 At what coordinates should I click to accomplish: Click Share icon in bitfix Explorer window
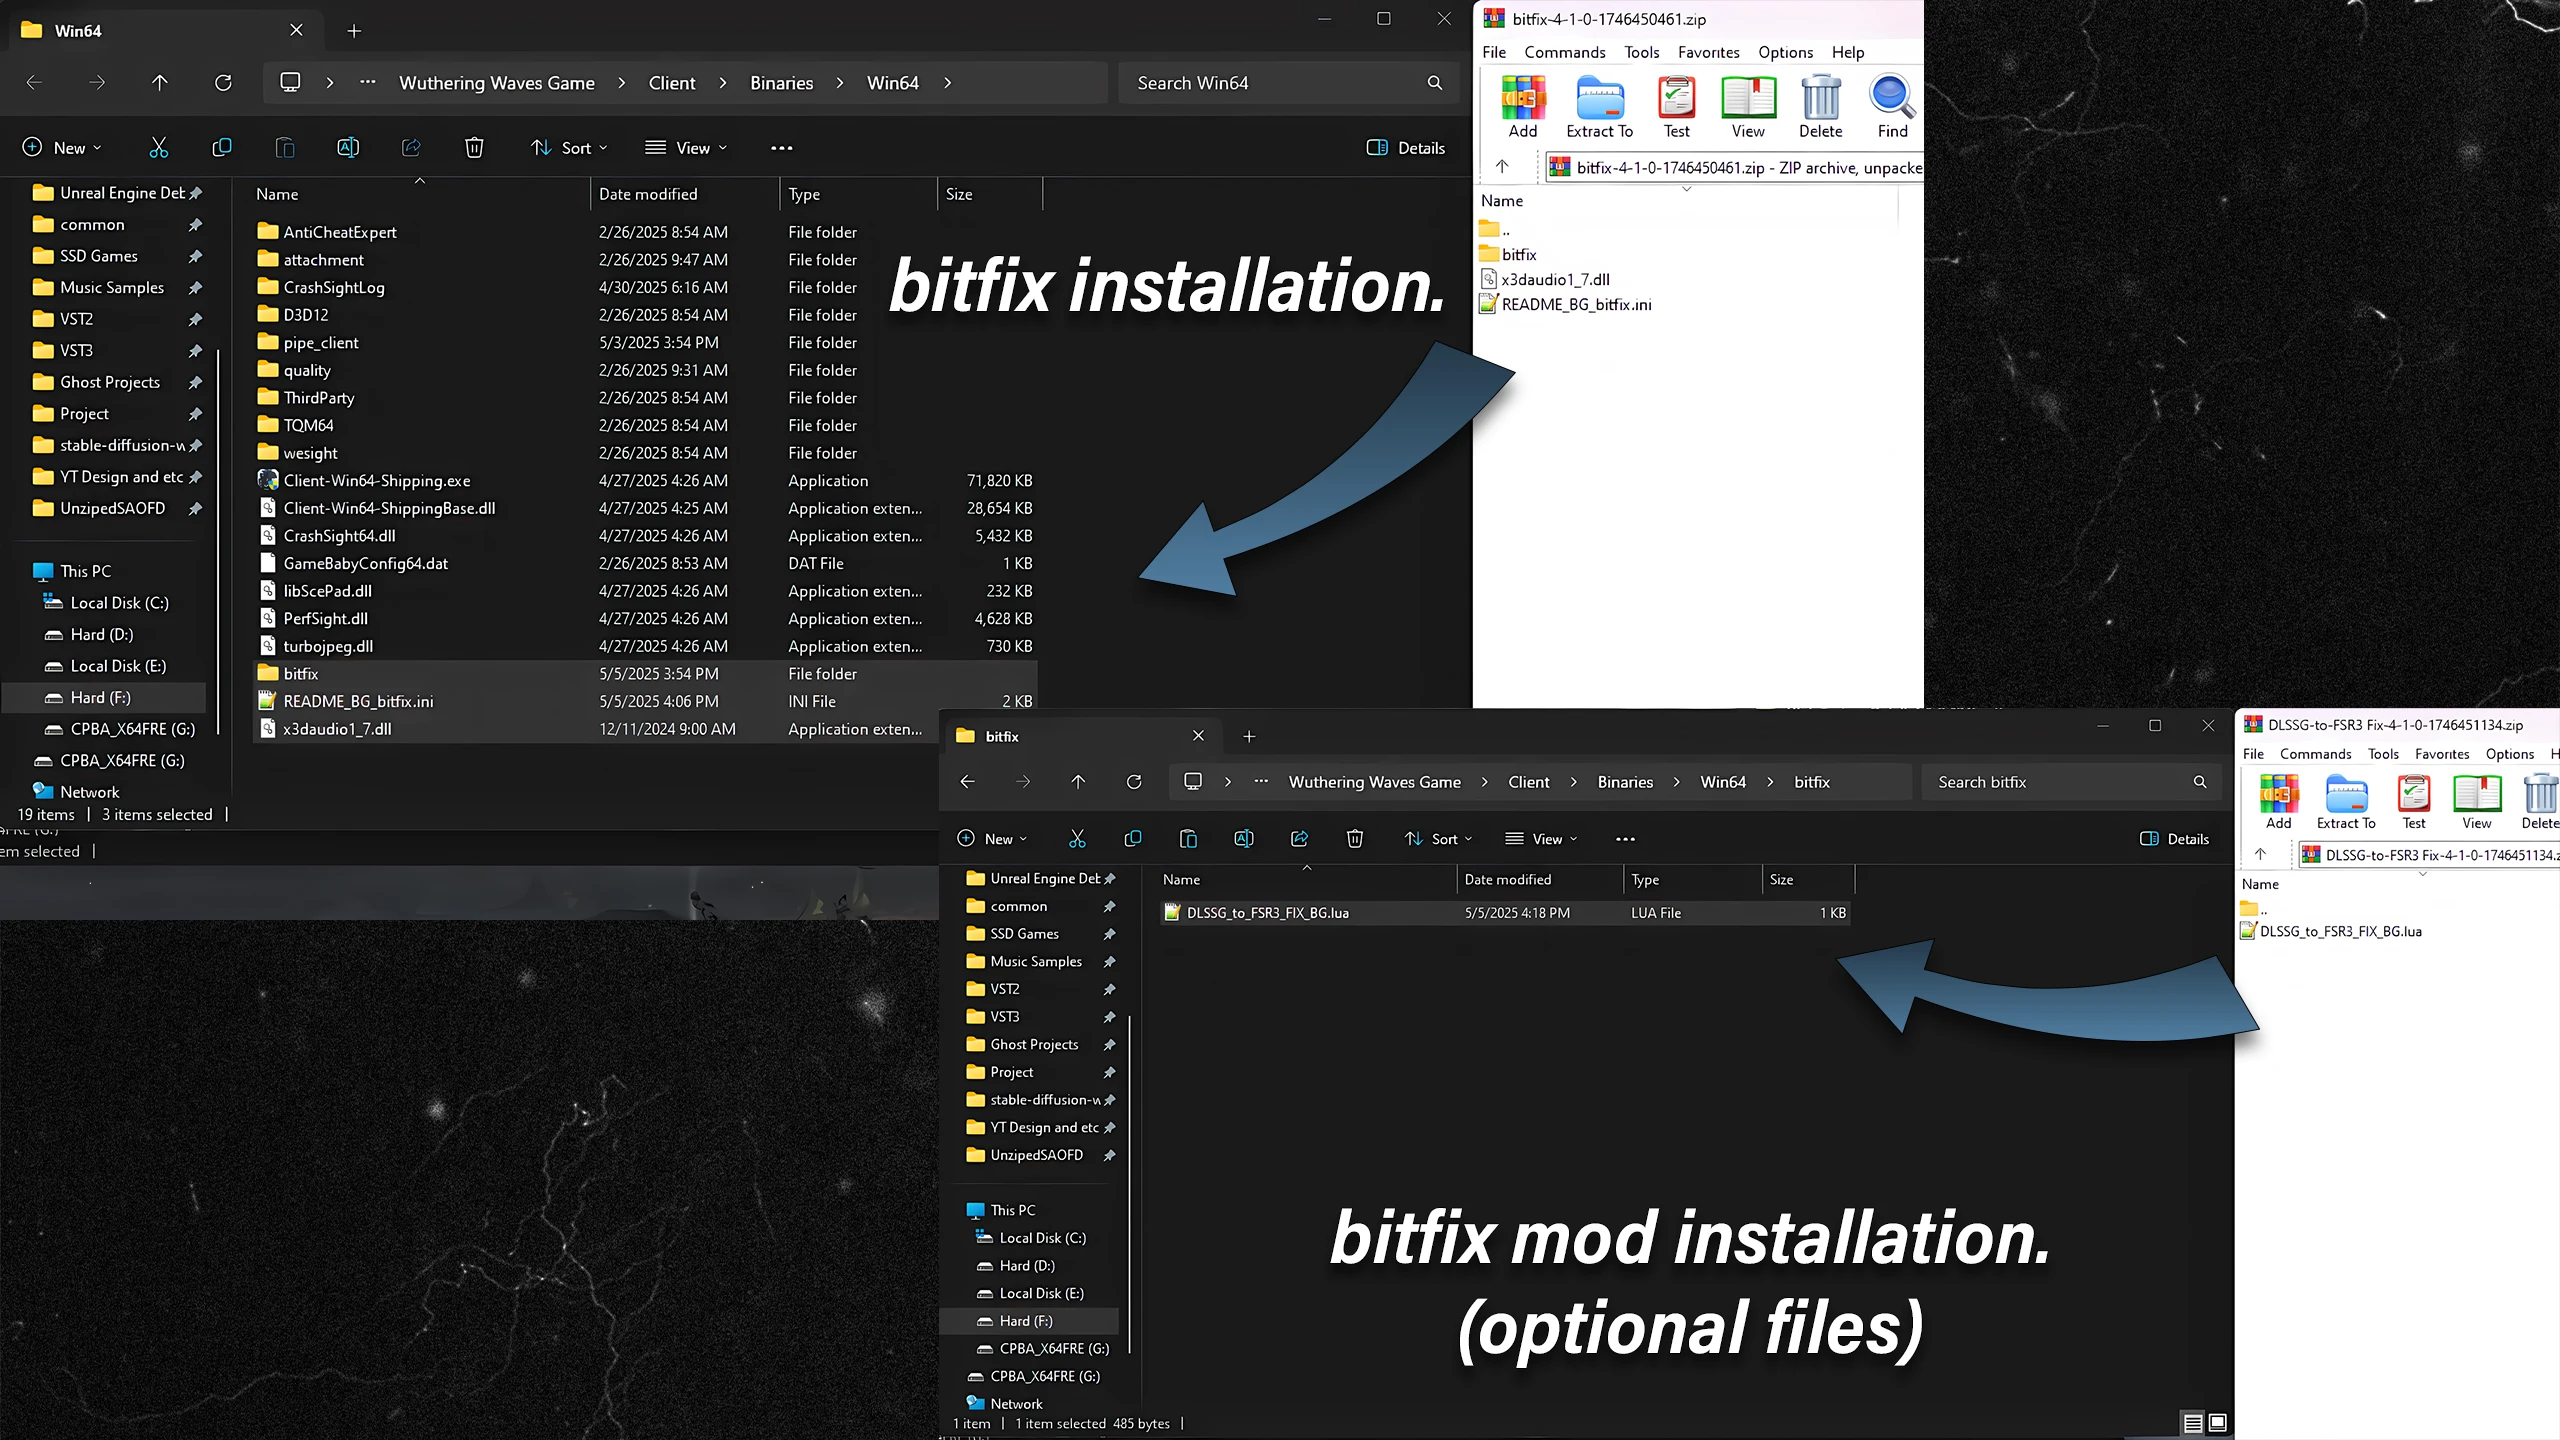[1299, 839]
